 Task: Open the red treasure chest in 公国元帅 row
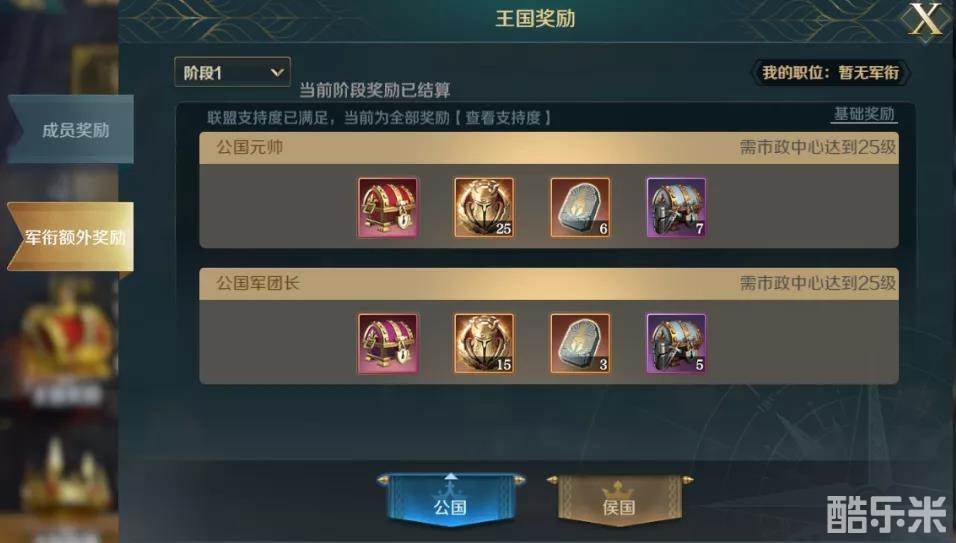[388, 207]
